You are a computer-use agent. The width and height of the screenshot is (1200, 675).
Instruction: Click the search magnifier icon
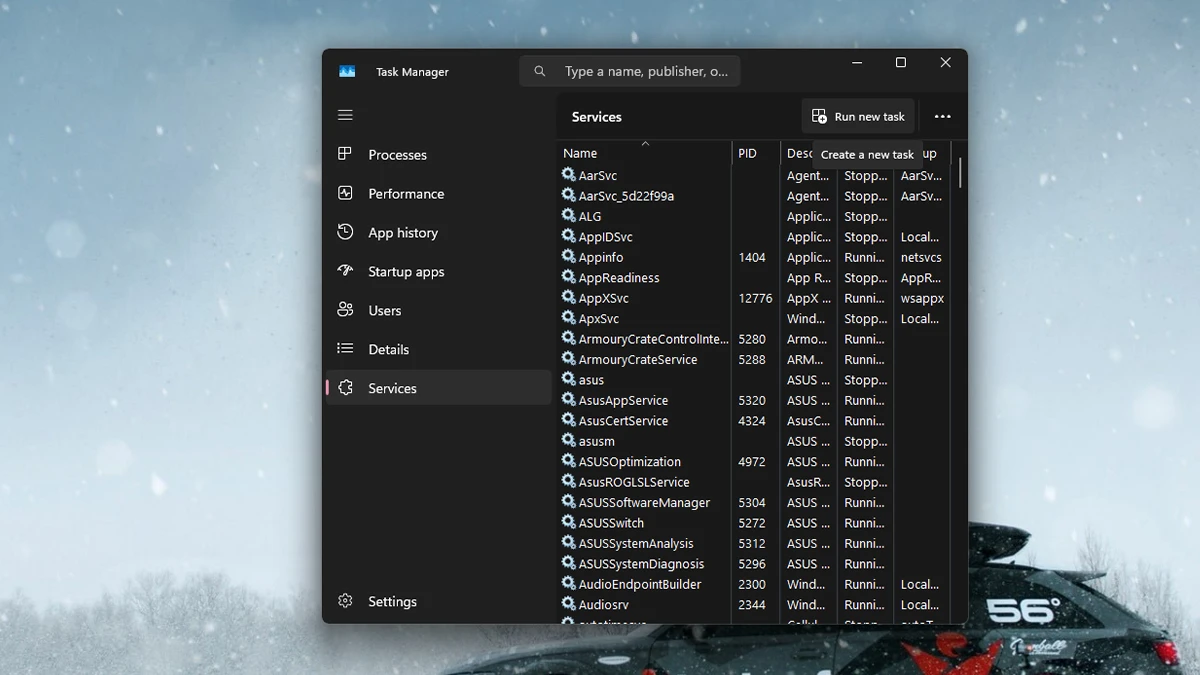pos(540,72)
